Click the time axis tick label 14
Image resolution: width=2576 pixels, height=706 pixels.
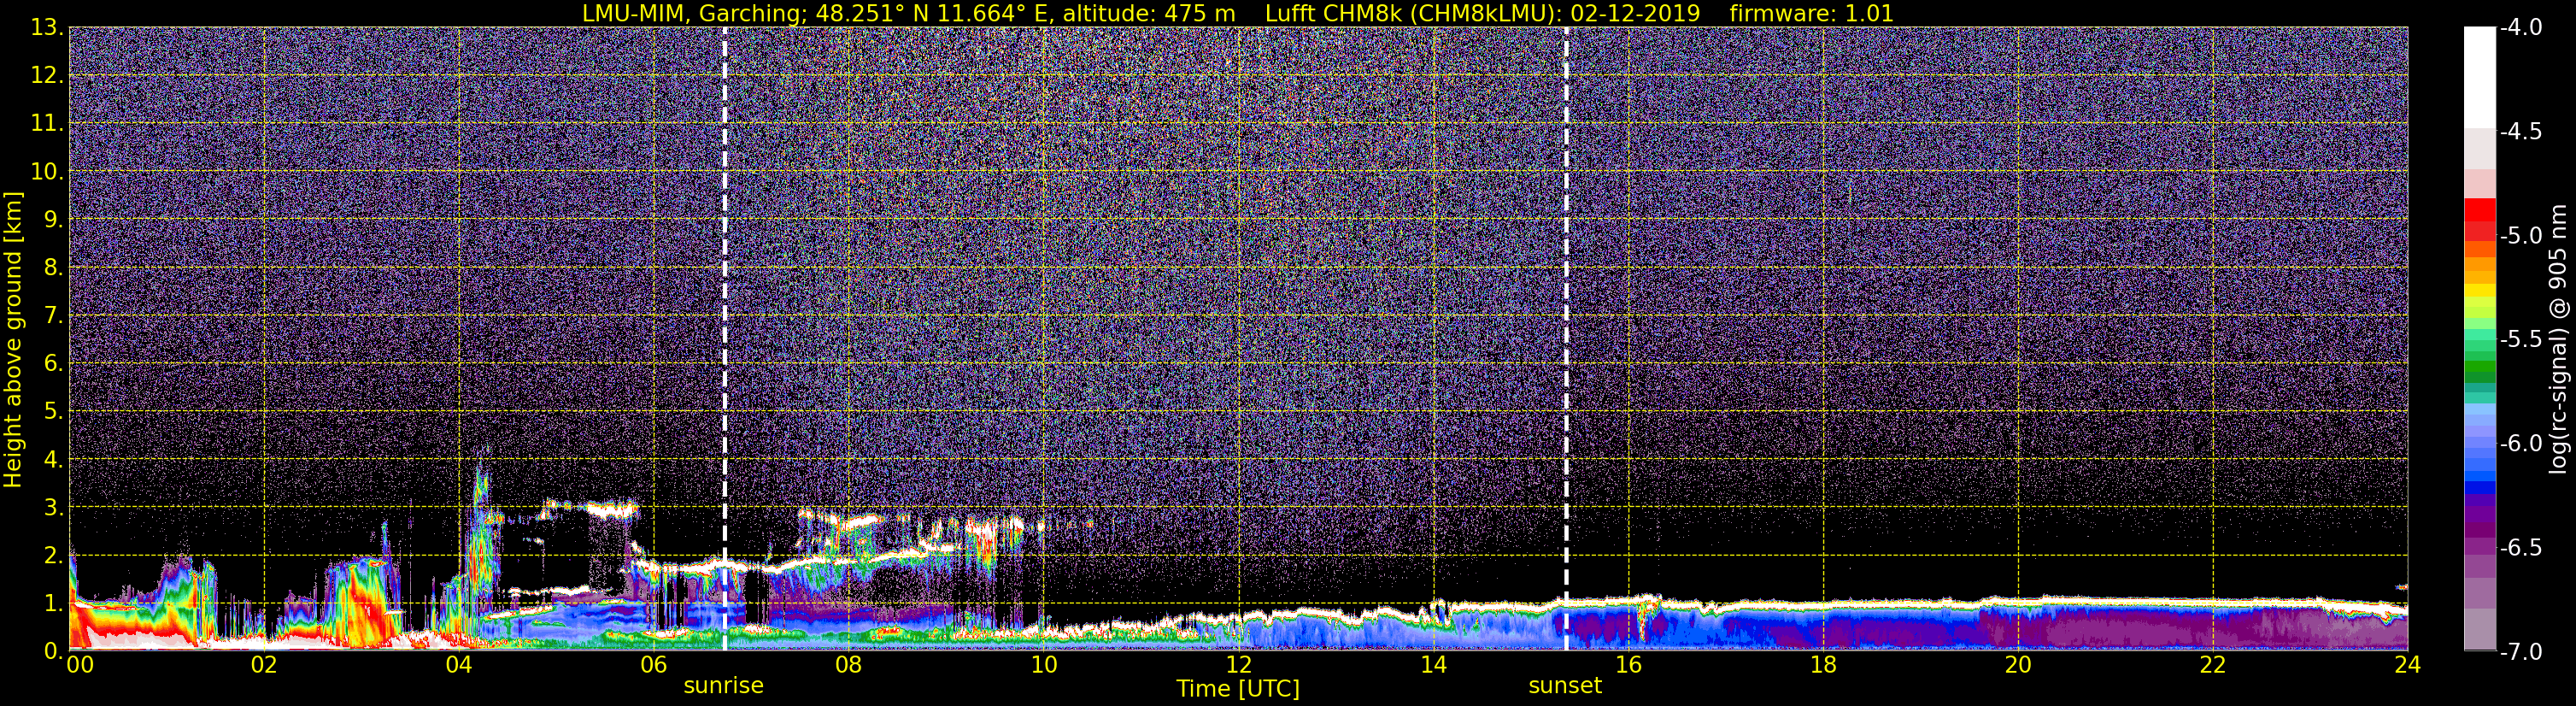[x=1434, y=665]
